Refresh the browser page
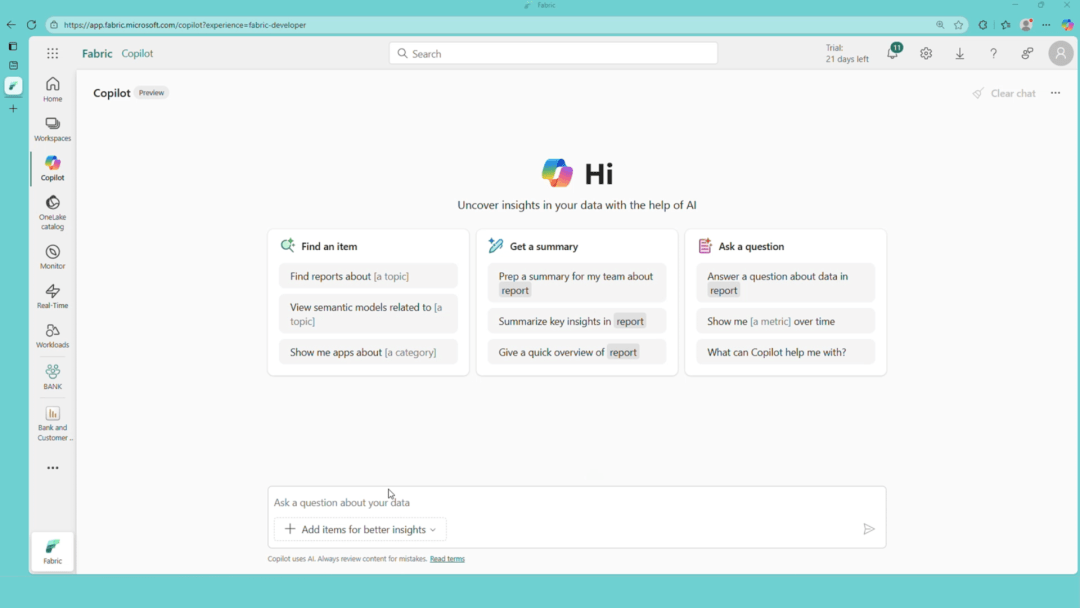Image resolution: width=1080 pixels, height=608 pixels. click(32, 25)
